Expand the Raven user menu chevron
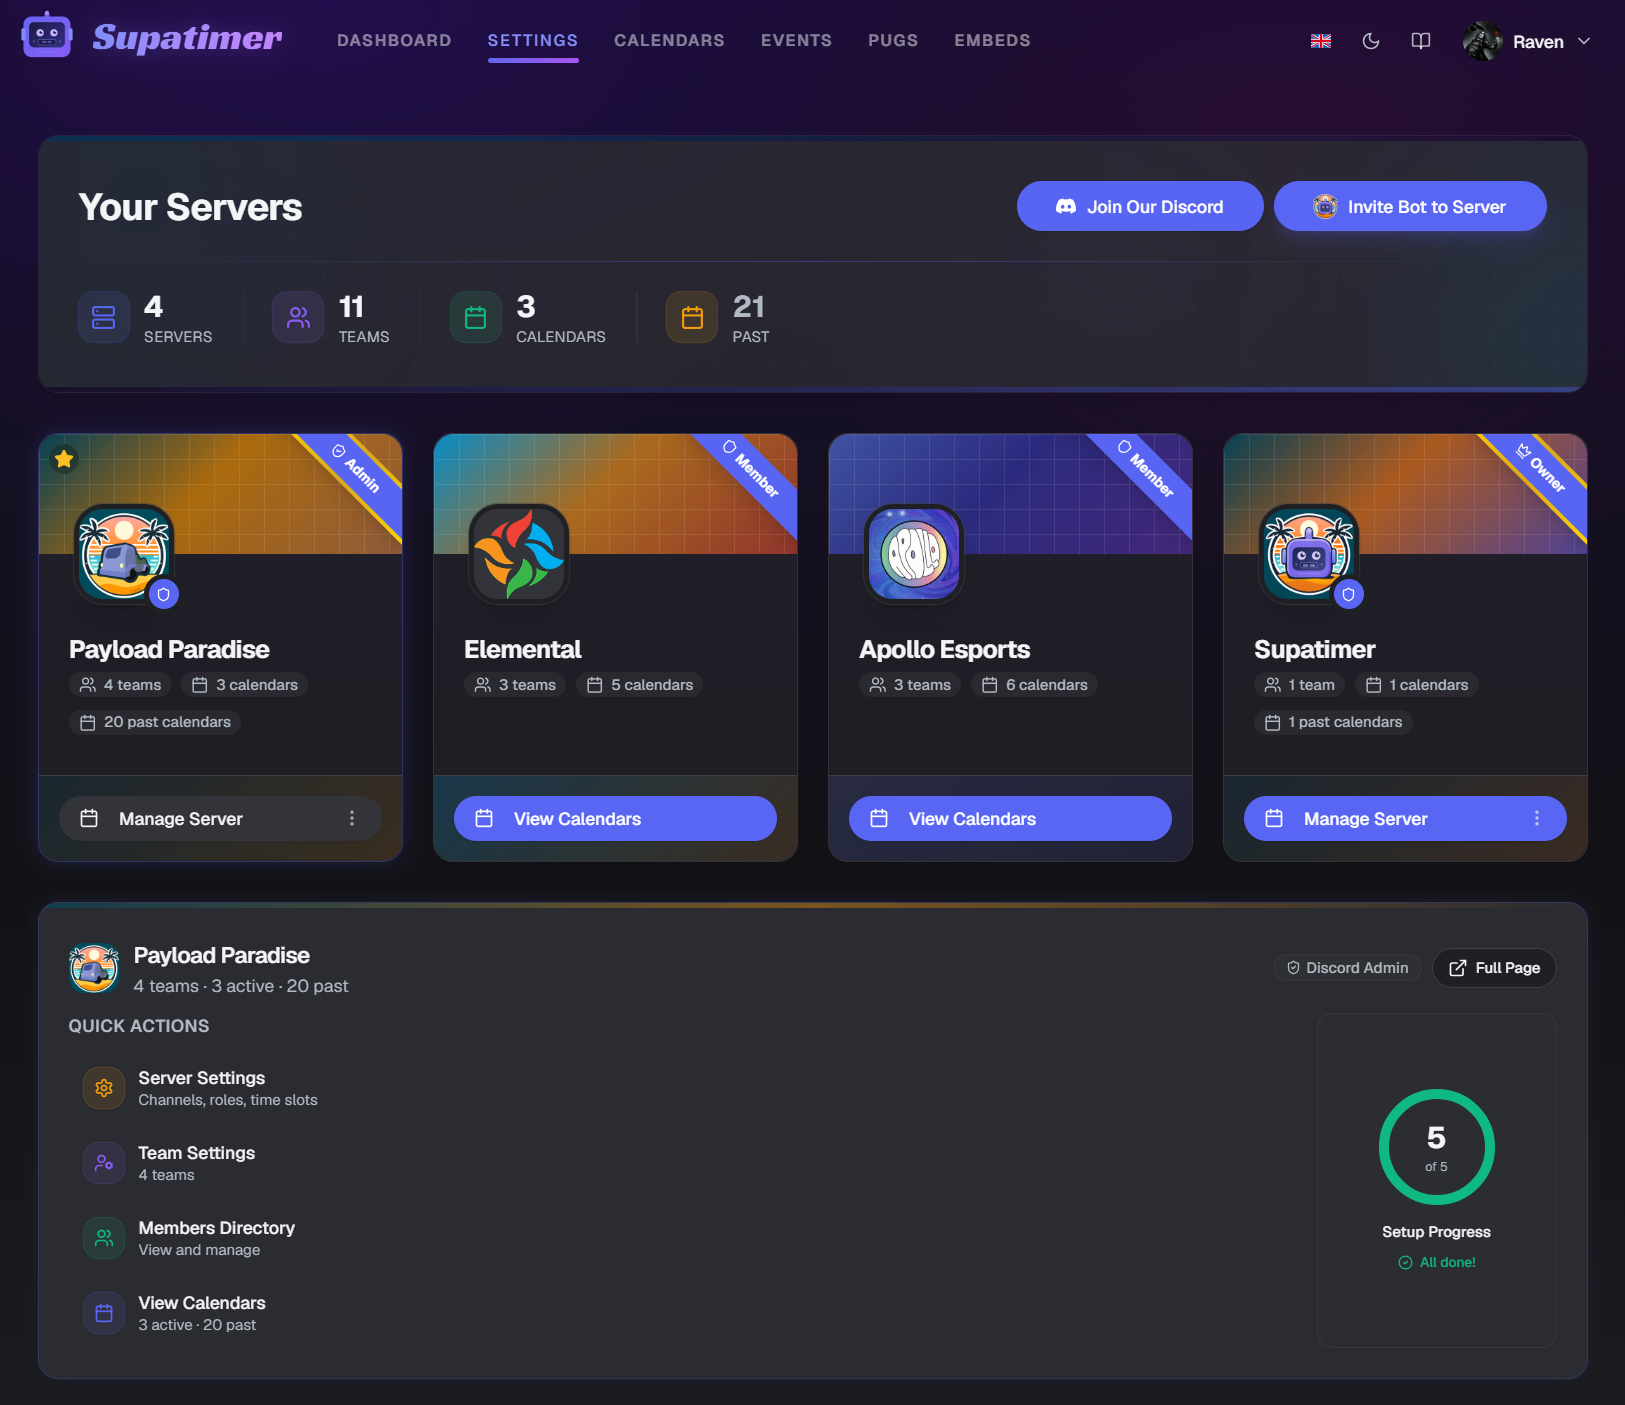 (x=1584, y=41)
